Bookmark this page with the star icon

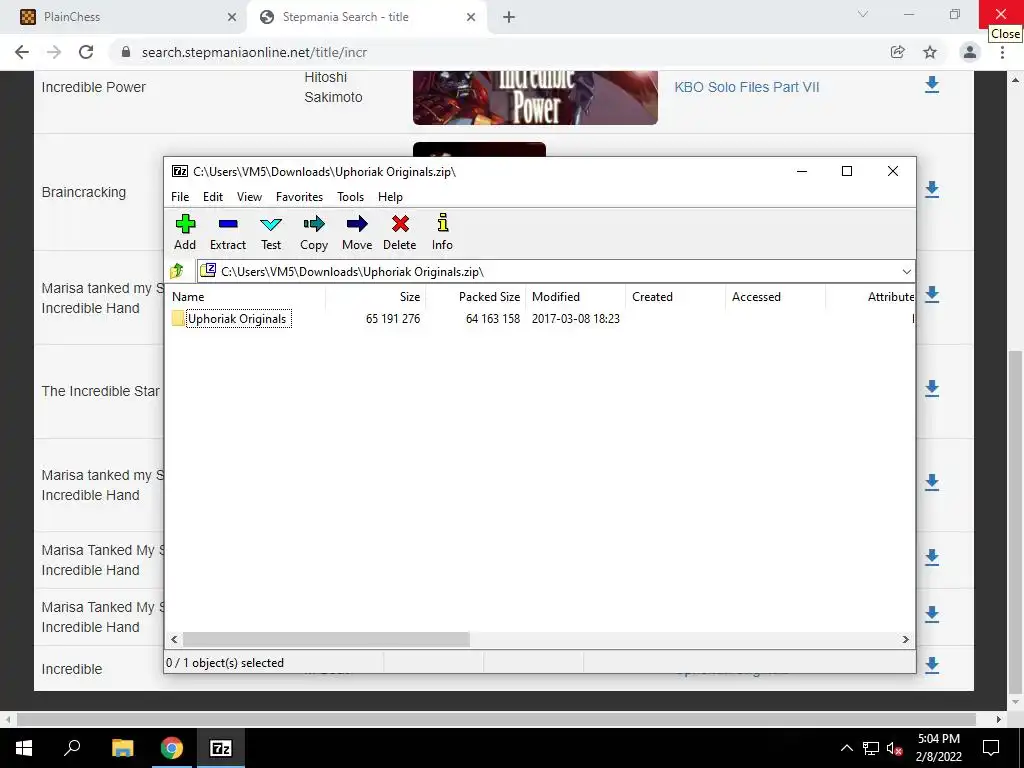930,52
